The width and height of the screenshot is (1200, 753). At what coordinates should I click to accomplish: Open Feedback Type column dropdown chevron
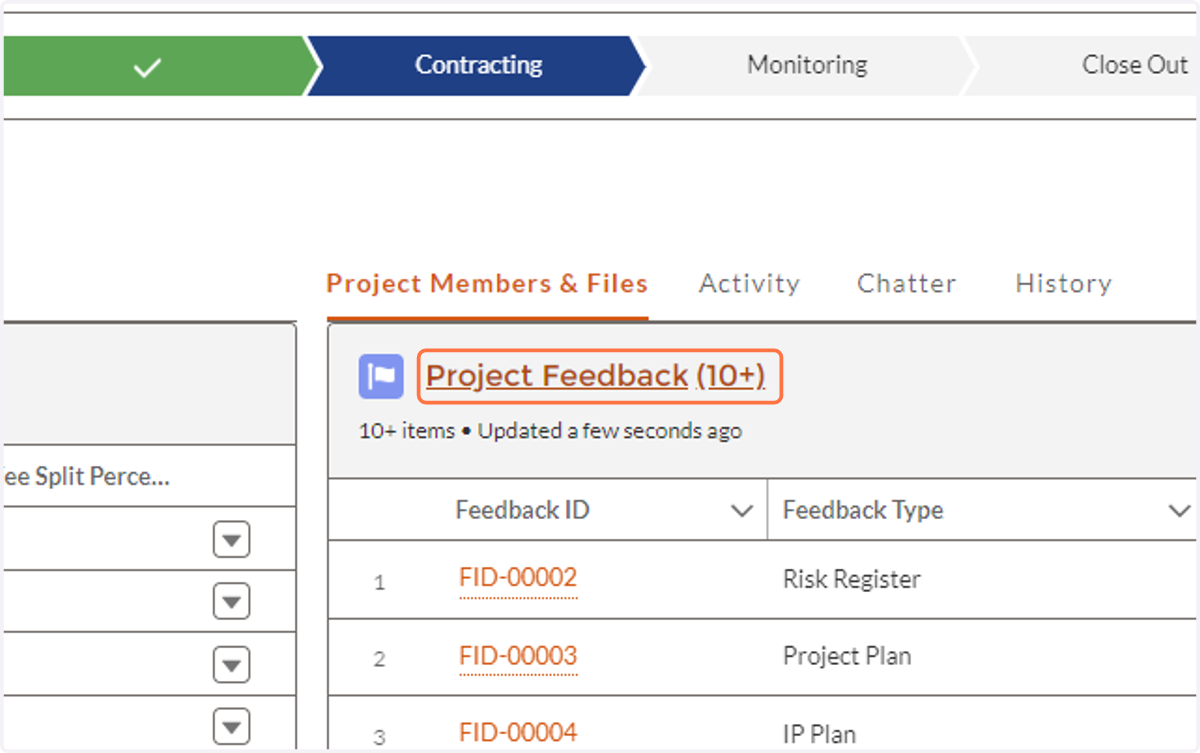pyautogui.click(x=1179, y=511)
